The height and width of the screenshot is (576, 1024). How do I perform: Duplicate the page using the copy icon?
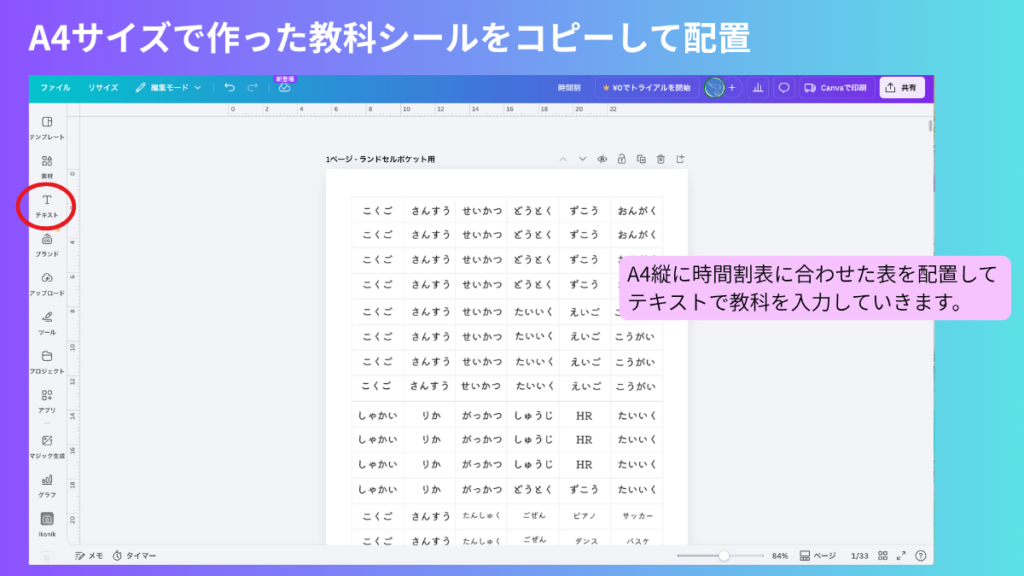[642, 159]
